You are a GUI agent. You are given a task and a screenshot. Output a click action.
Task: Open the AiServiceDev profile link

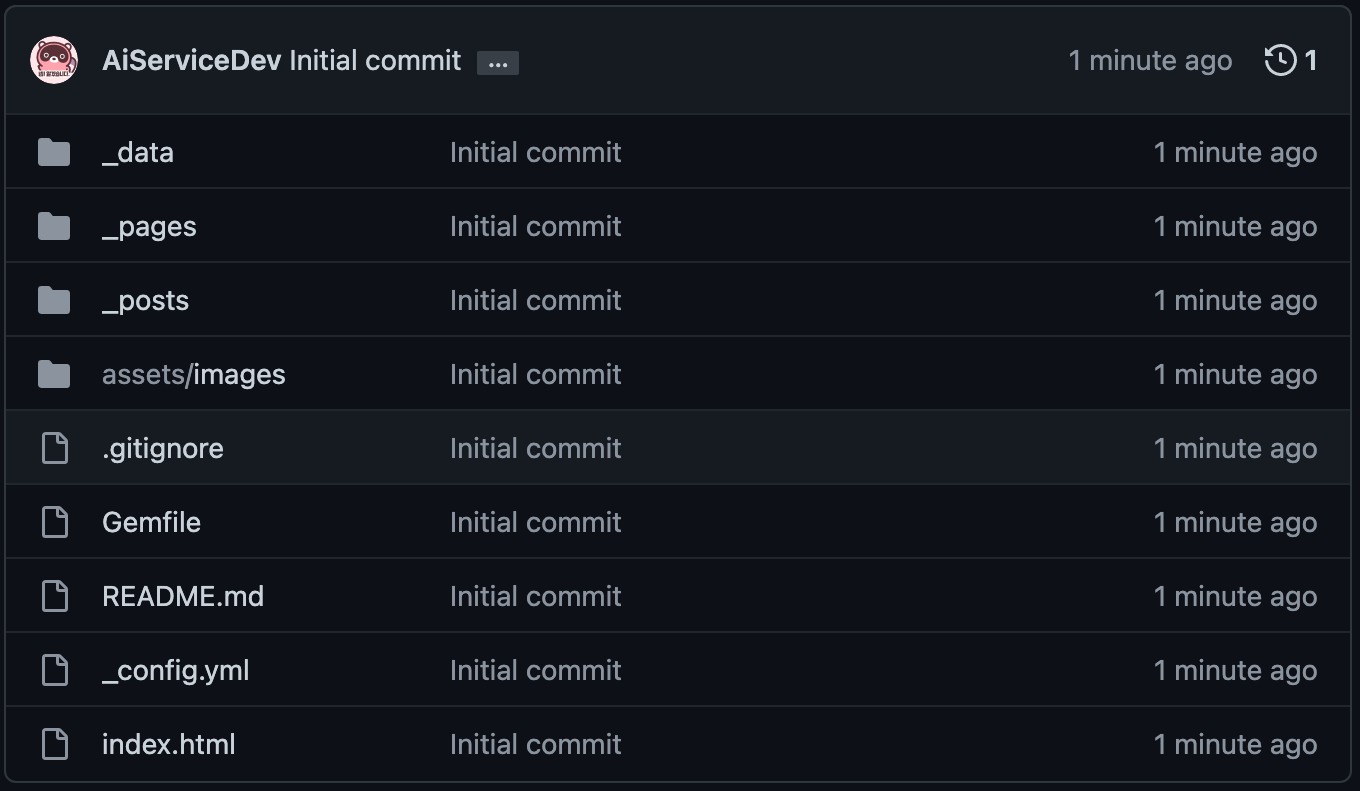click(x=192, y=61)
